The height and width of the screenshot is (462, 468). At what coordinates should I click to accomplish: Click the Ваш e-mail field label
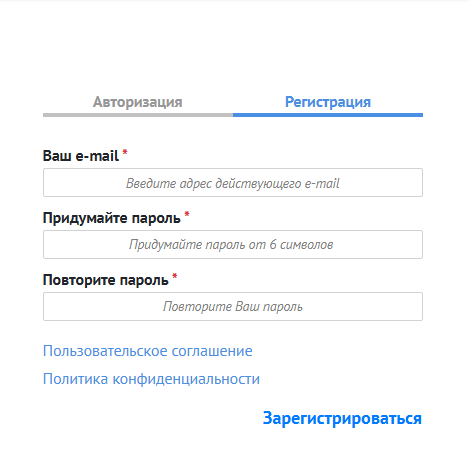81,156
